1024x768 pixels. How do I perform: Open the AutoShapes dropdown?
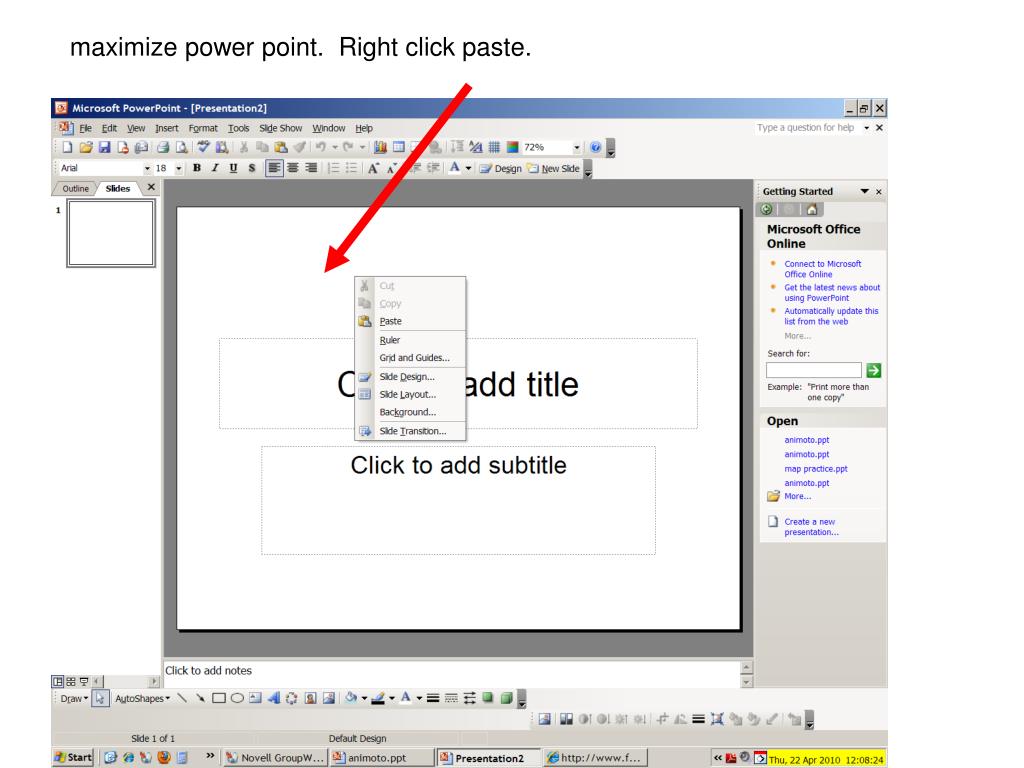pyautogui.click(x=142, y=699)
